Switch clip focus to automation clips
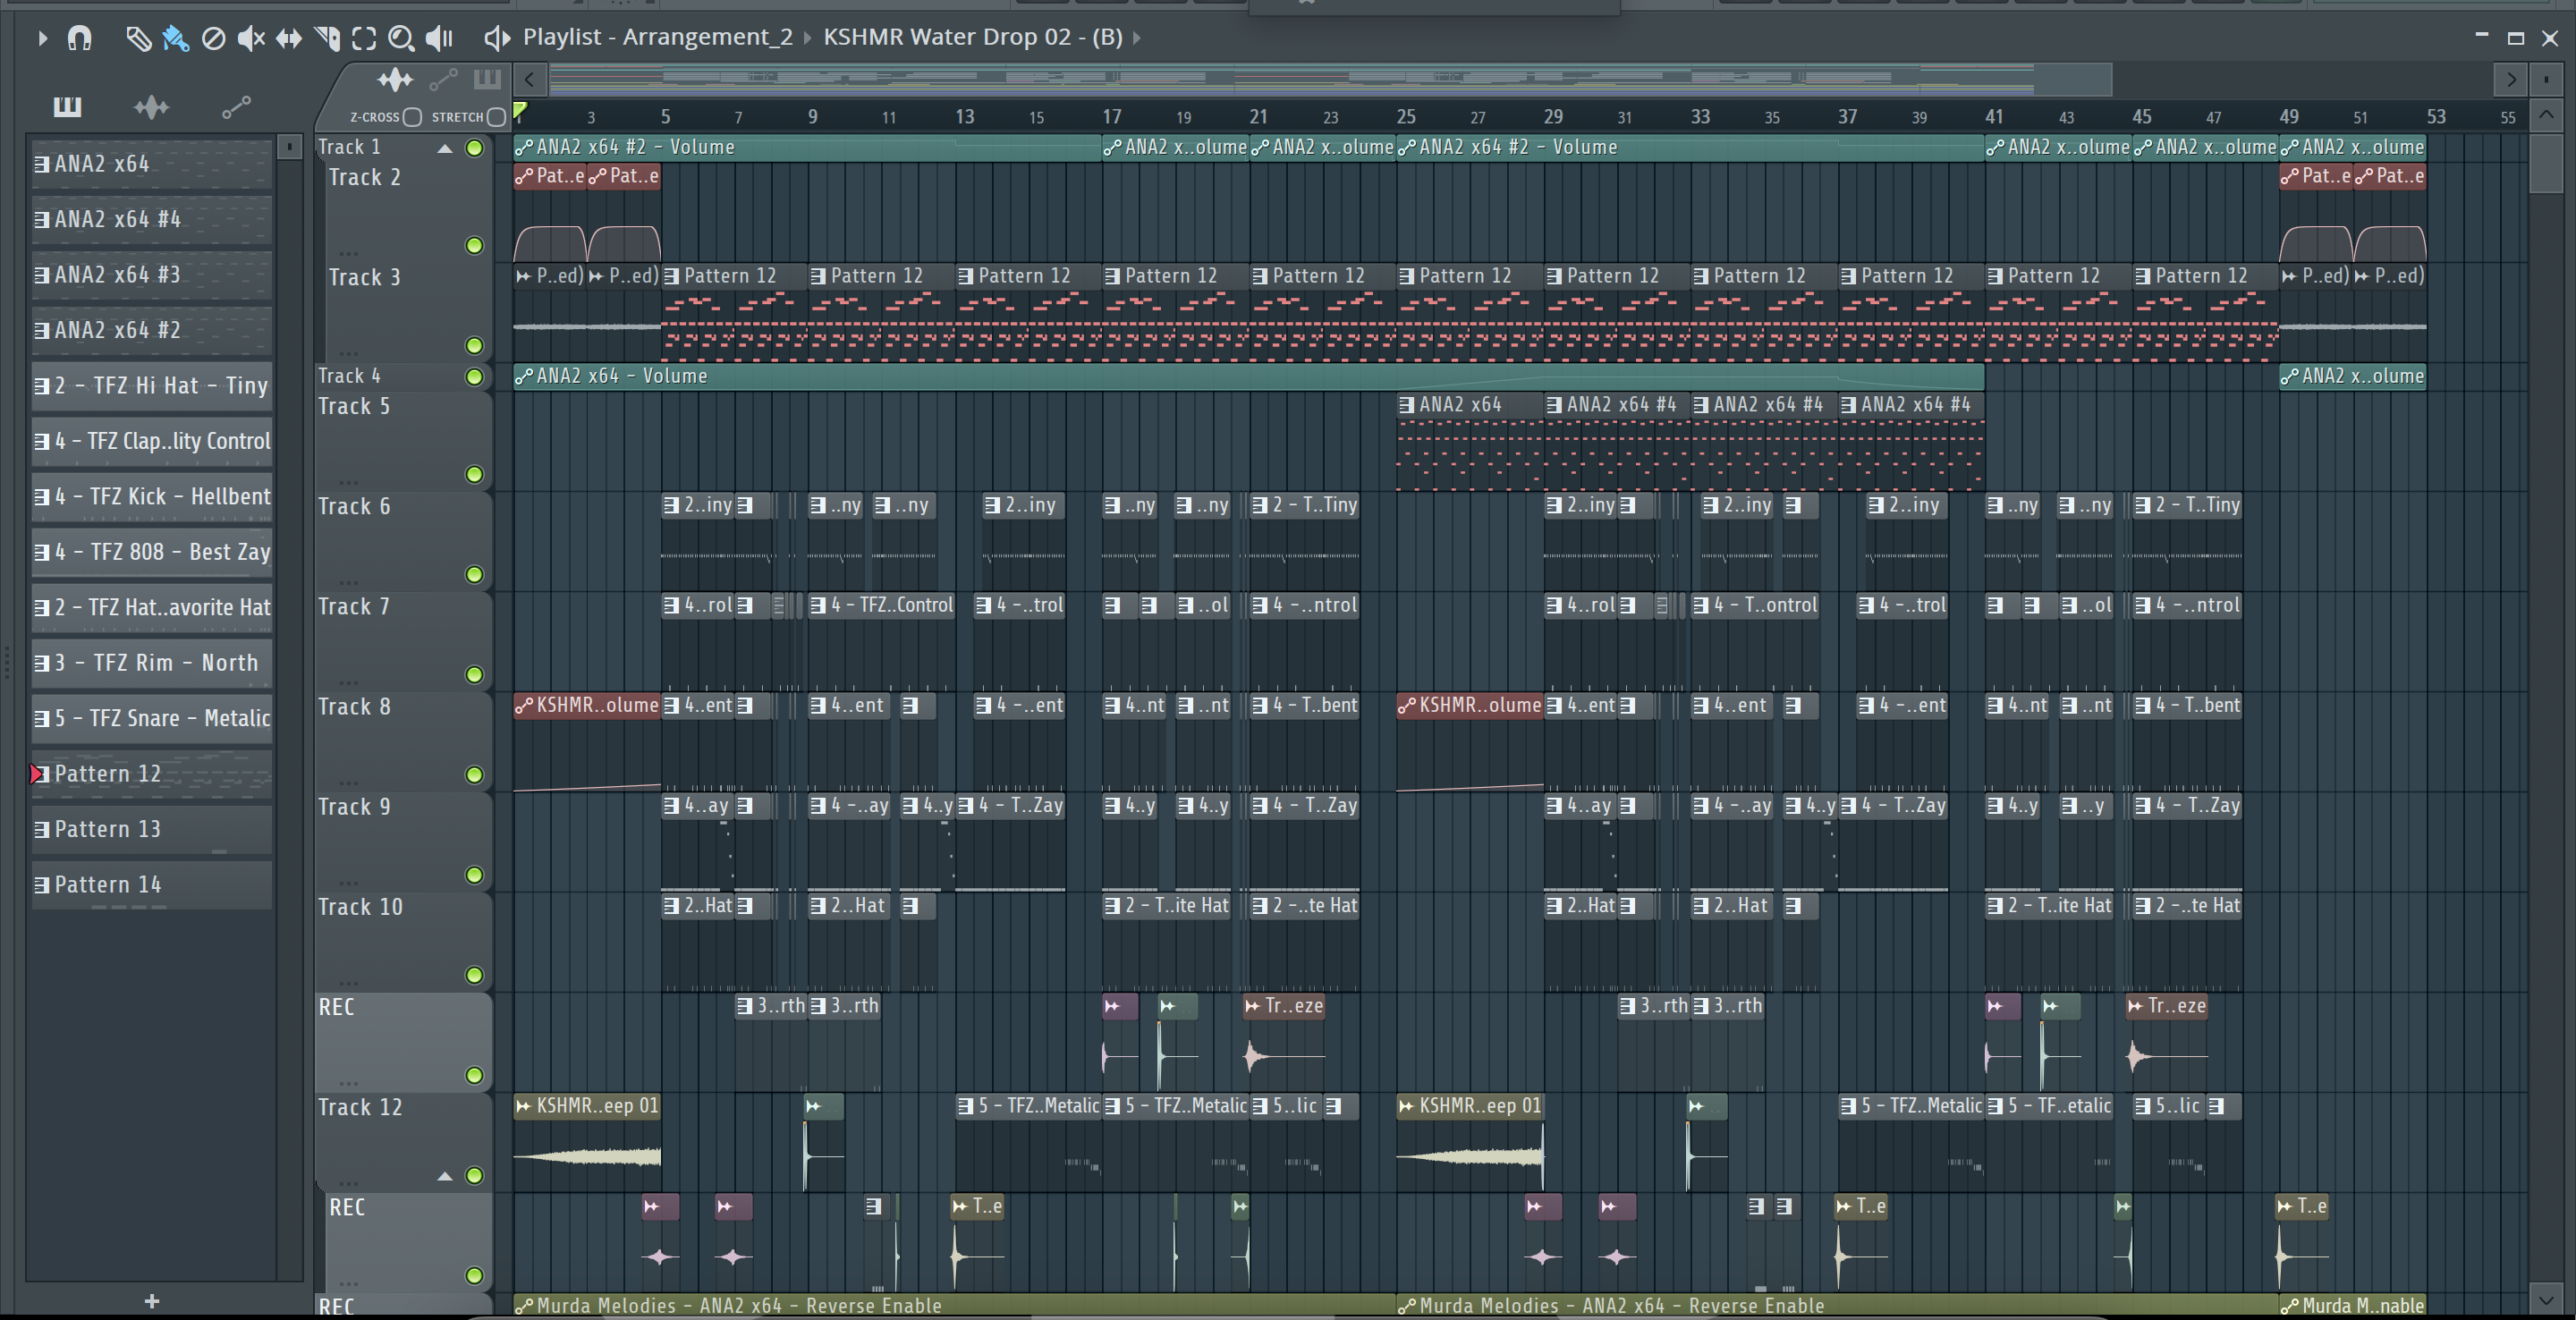 click(x=443, y=79)
